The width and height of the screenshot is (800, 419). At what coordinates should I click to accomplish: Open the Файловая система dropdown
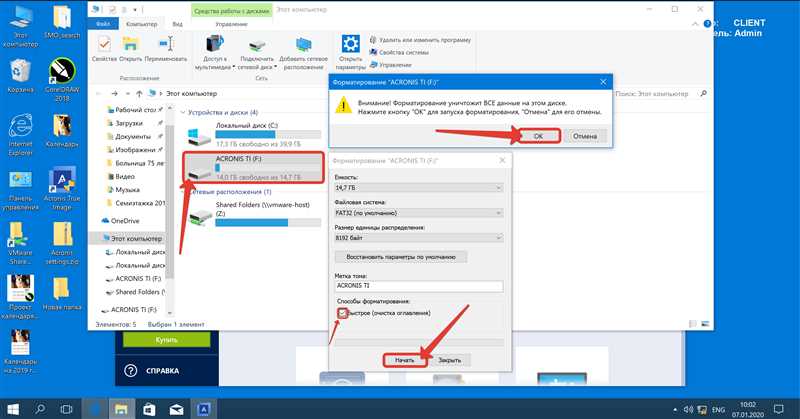pyautogui.click(x=418, y=213)
